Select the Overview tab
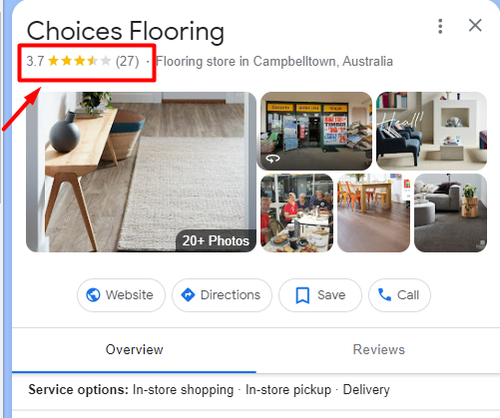The height and width of the screenshot is (418, 500). (134, 350)
